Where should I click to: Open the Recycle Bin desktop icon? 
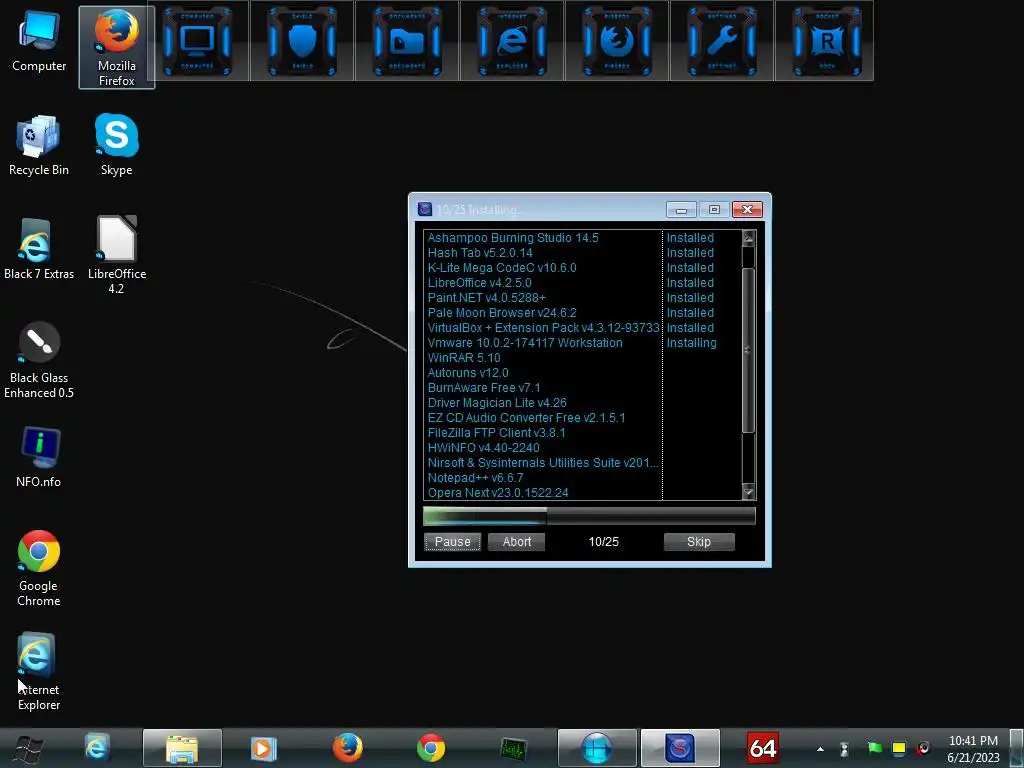39,146
